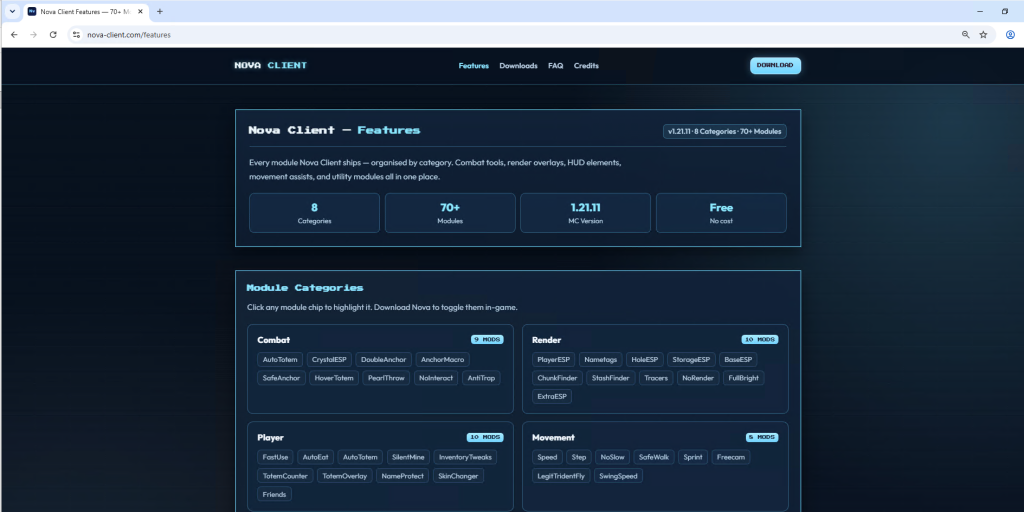Click the 1.21.11 MC Version stat card
1024x512 pixels.
coord(585,213)
